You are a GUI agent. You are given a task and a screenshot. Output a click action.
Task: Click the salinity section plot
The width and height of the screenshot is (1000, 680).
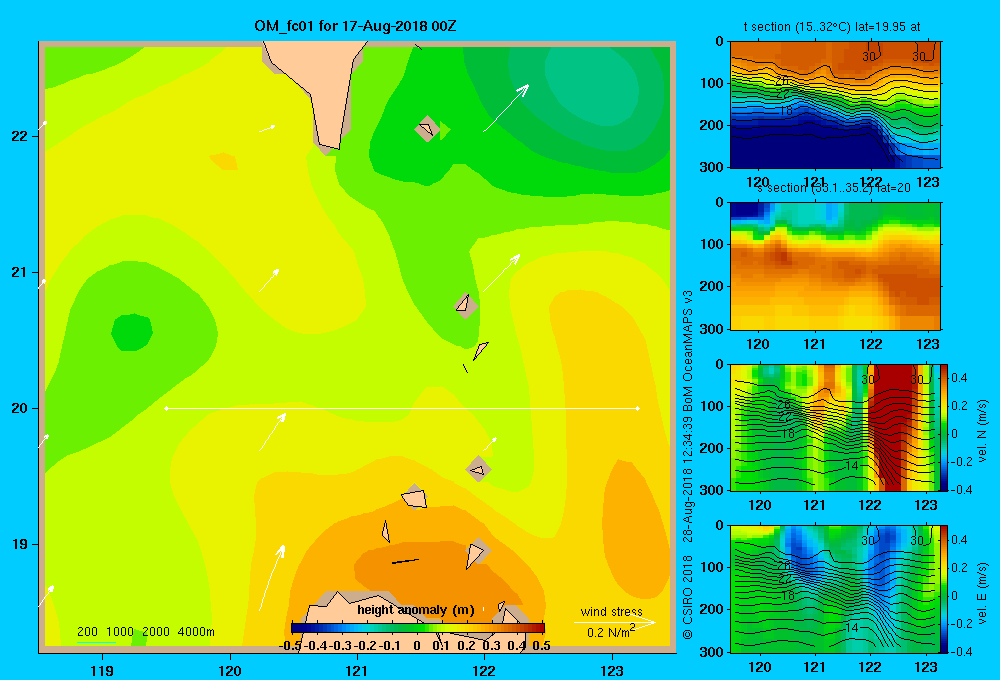click(835, 266)
